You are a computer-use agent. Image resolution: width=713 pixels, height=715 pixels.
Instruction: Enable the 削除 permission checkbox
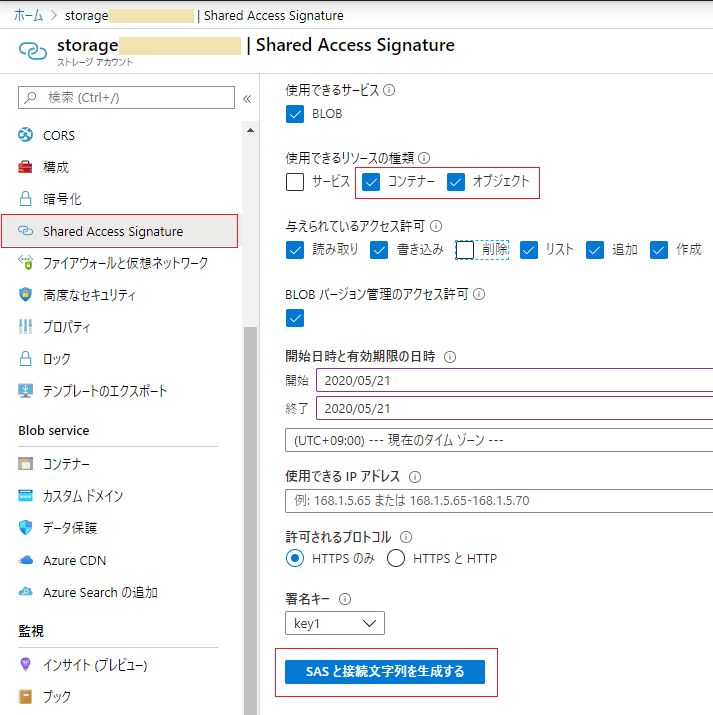coord(465,250)
